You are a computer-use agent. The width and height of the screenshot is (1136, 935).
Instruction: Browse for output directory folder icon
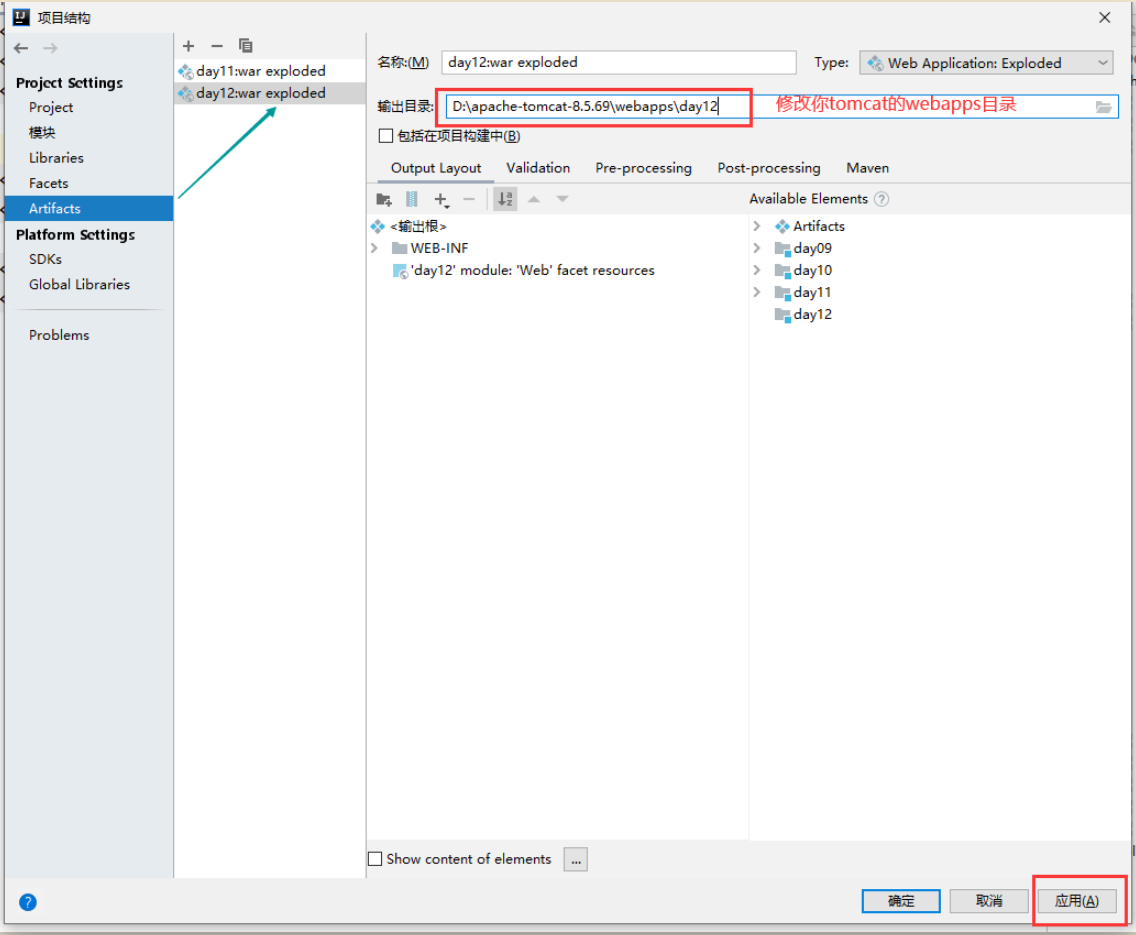click(1103, 107)
